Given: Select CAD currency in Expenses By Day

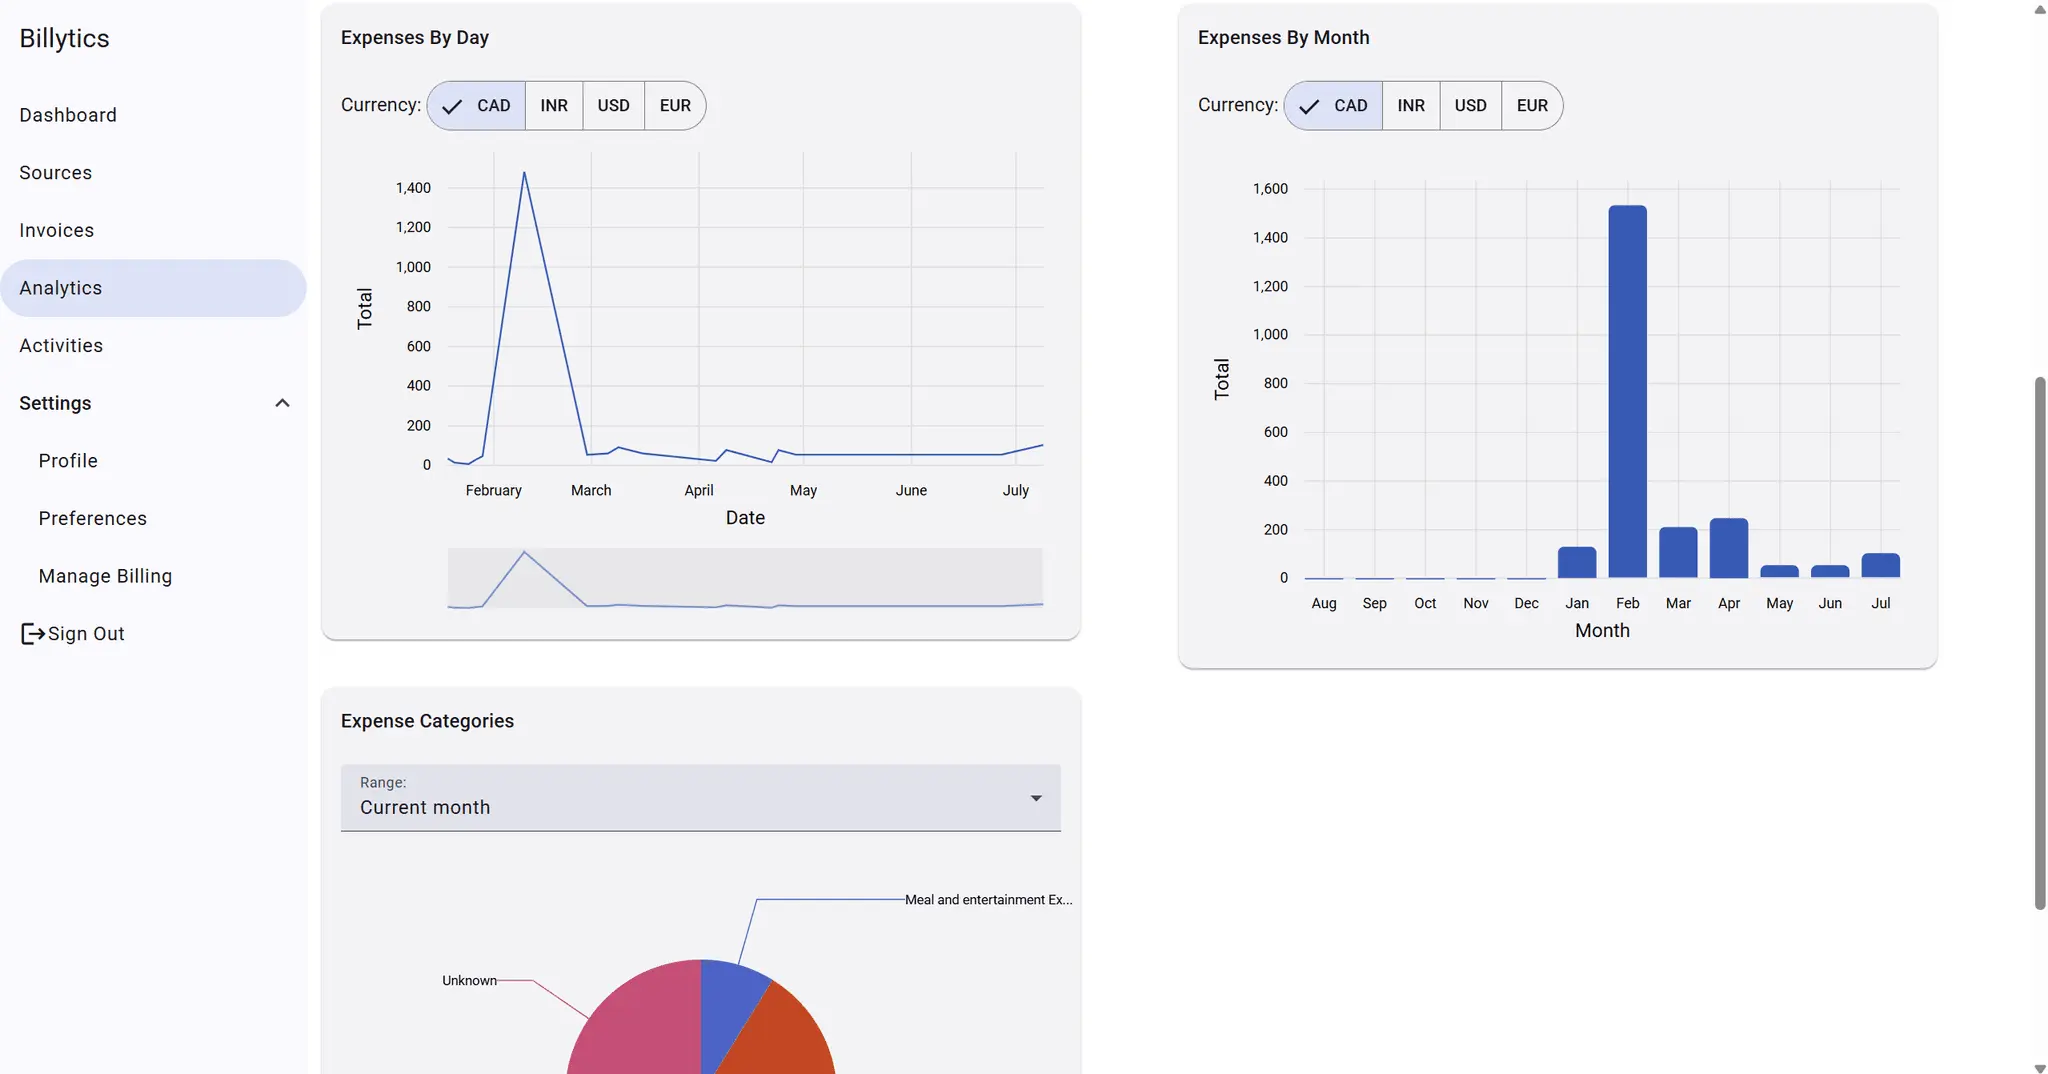Looking at the screenshot, I should (x=476, y=105).
